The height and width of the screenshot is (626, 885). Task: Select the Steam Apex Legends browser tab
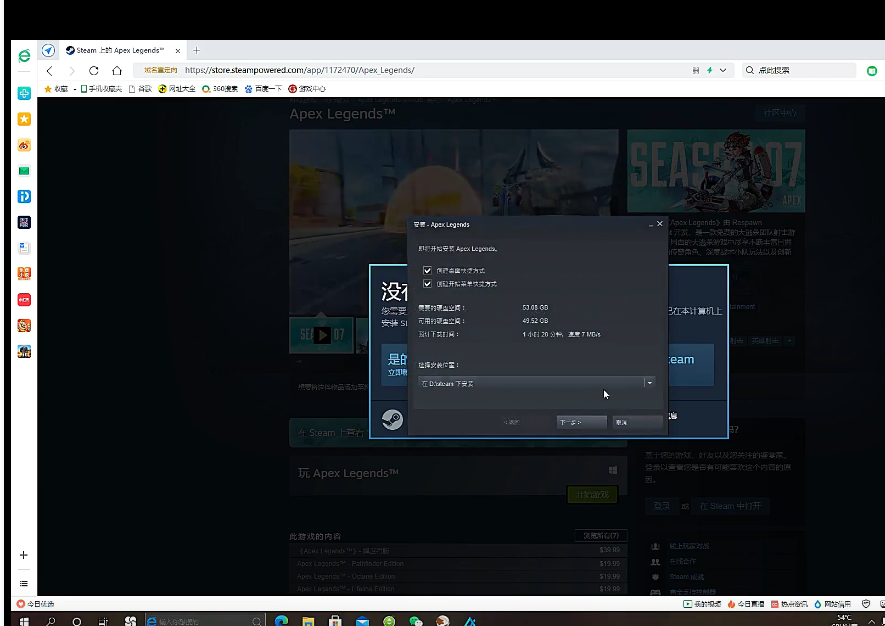pyautogui.click(x=120, y=50)
